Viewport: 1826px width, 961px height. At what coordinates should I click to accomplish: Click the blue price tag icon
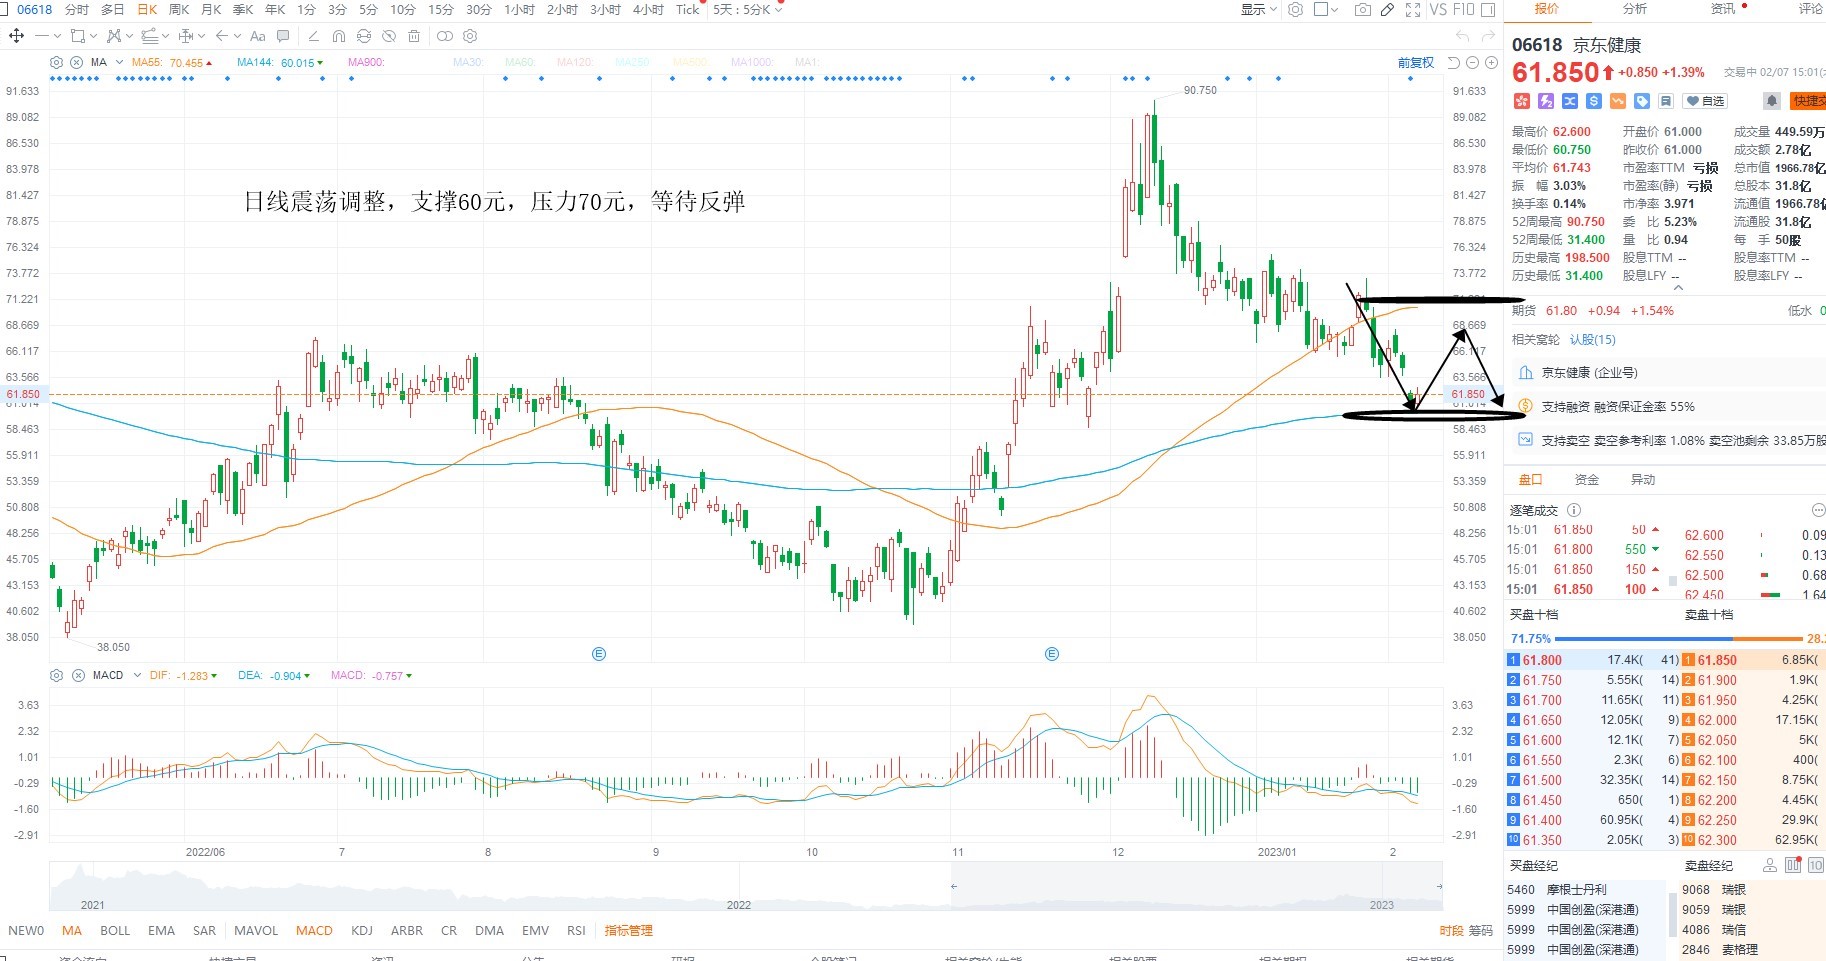pos(1642,101)
